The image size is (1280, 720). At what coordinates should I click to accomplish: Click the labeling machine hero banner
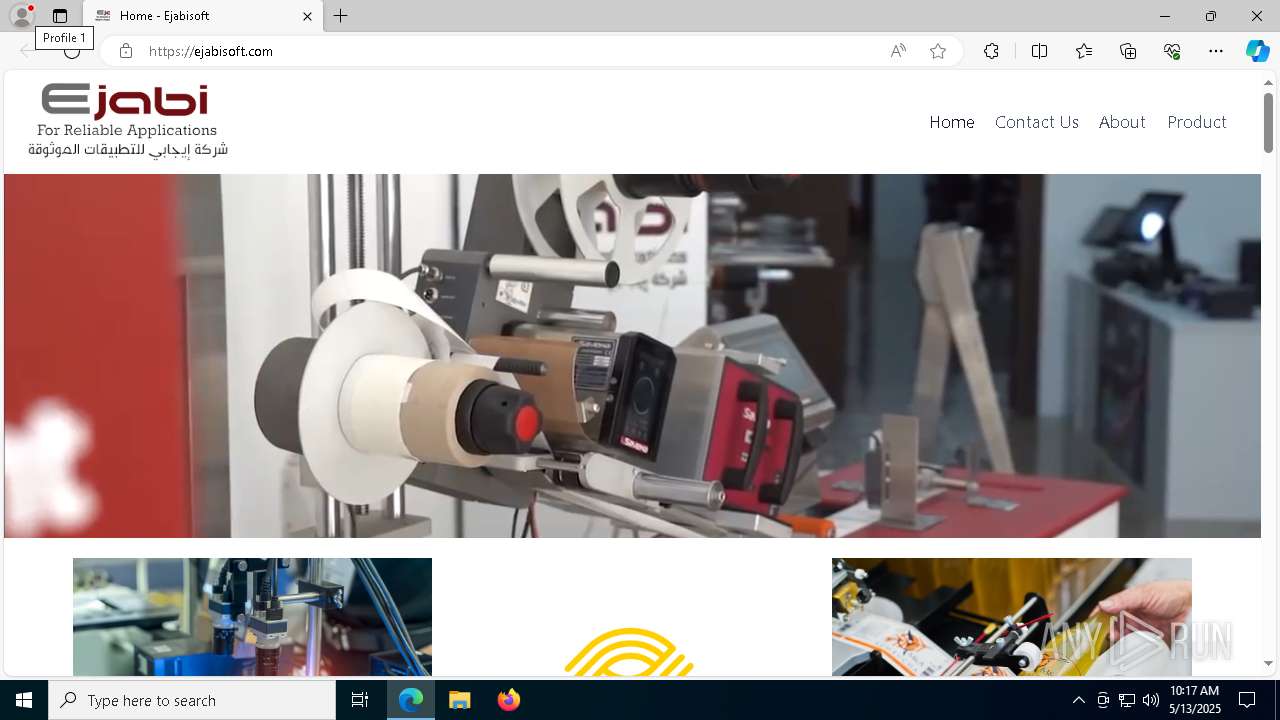click(632, 356)
